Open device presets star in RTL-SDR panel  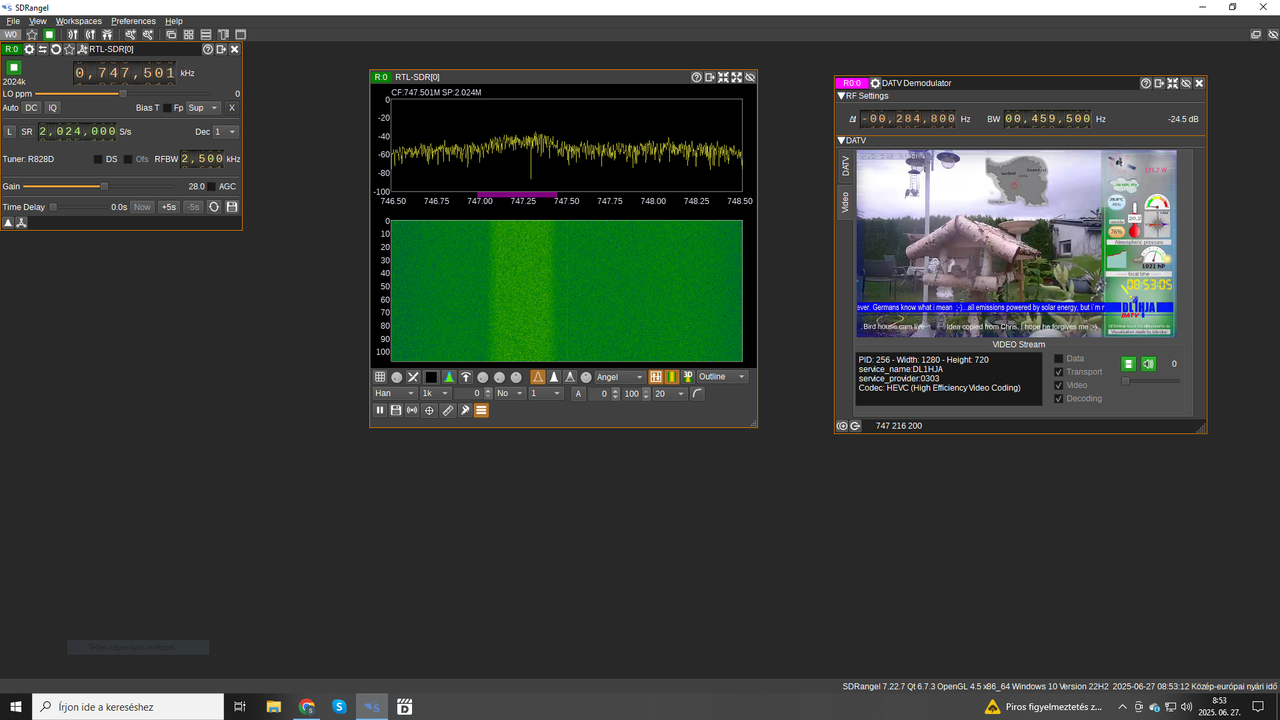pos(69,49)
